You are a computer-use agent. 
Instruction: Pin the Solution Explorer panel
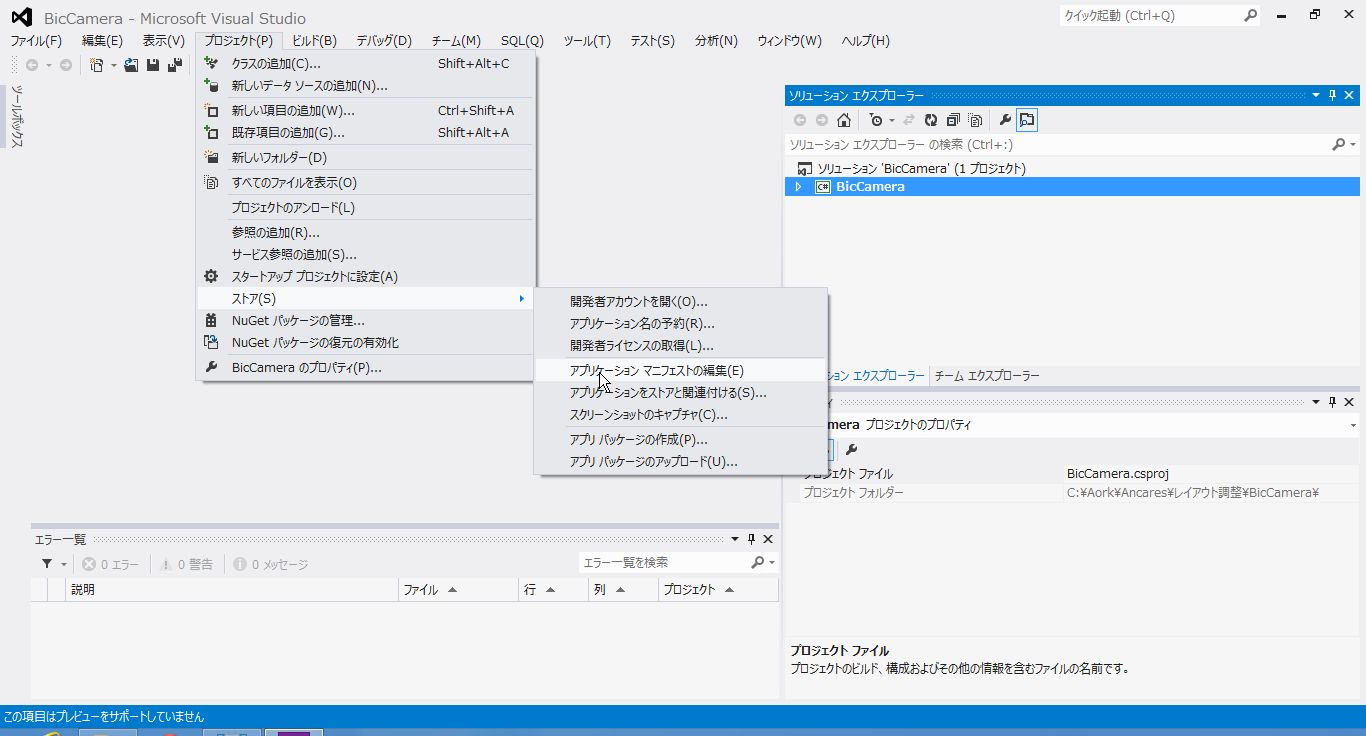(1332, 95)
